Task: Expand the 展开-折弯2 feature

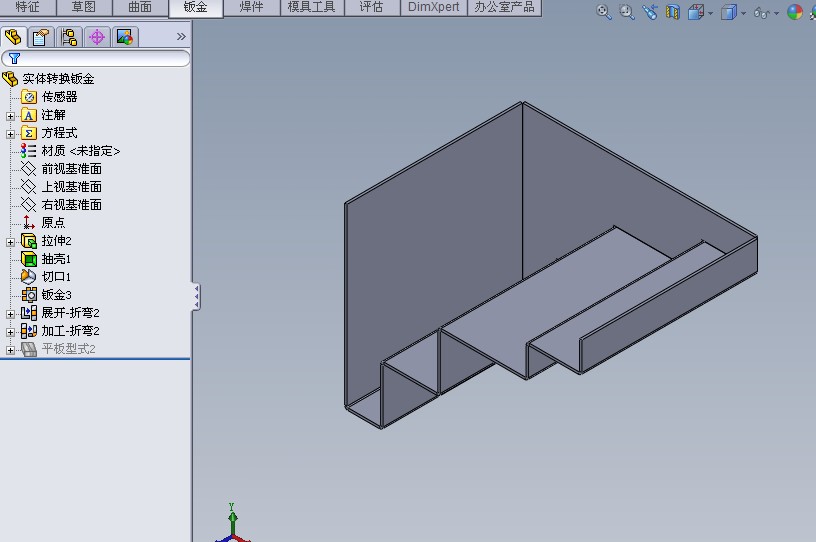Action: pyautogui.click(x=10, y=314)
